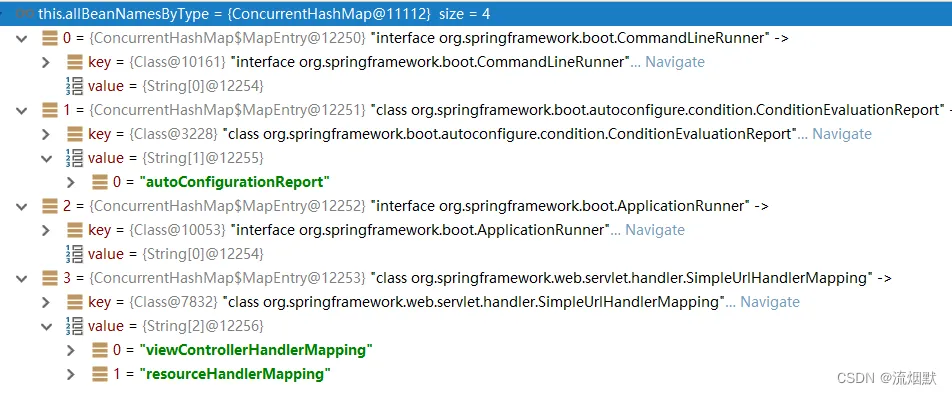Image resolution: width=952 pixels, height=395 pixels.
Task: Navigate to the ConditionEvaluationReport class
Action: click(x=842, y=134)
